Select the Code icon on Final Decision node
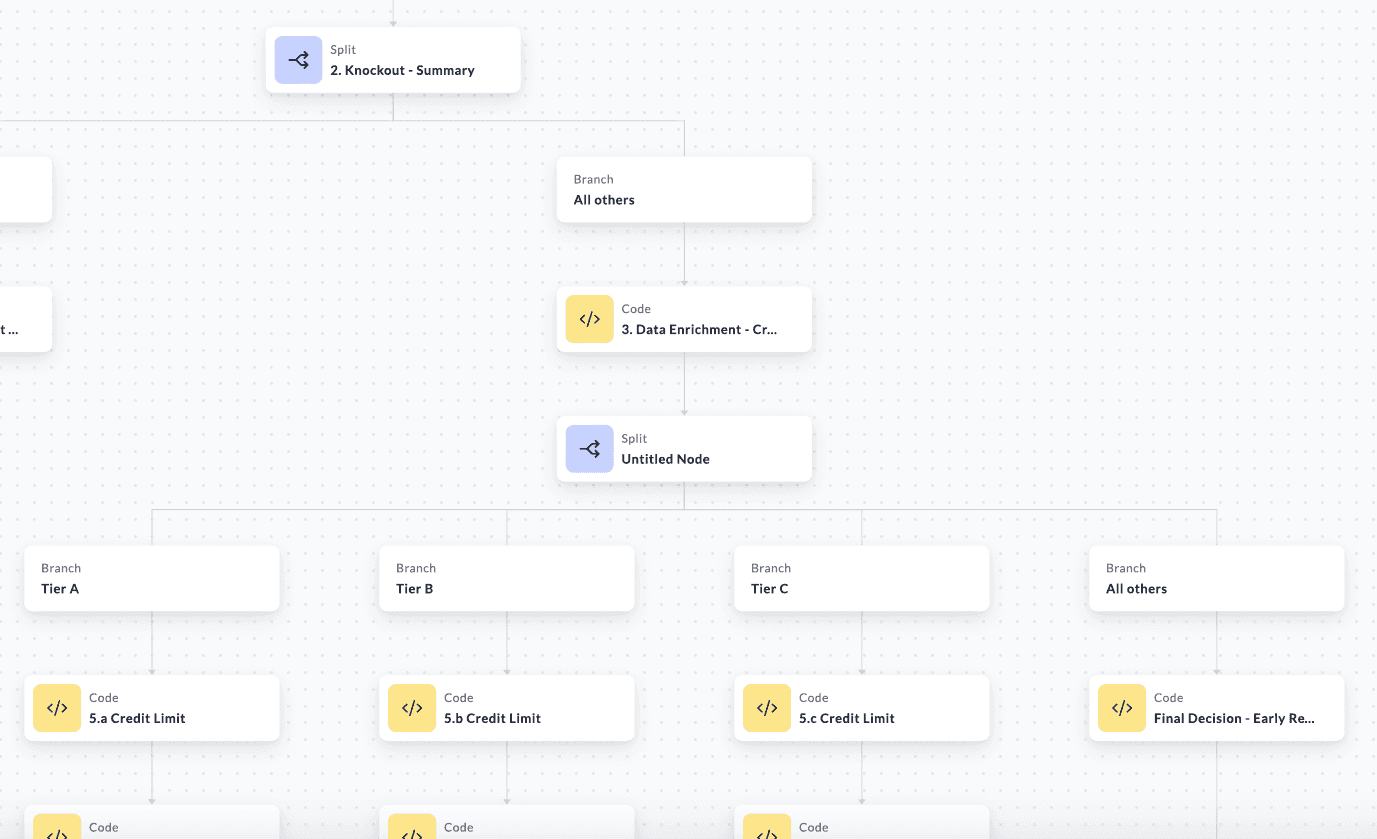Image resolution: width=1377 pixels, height=839 pixels. [1122, 707]
